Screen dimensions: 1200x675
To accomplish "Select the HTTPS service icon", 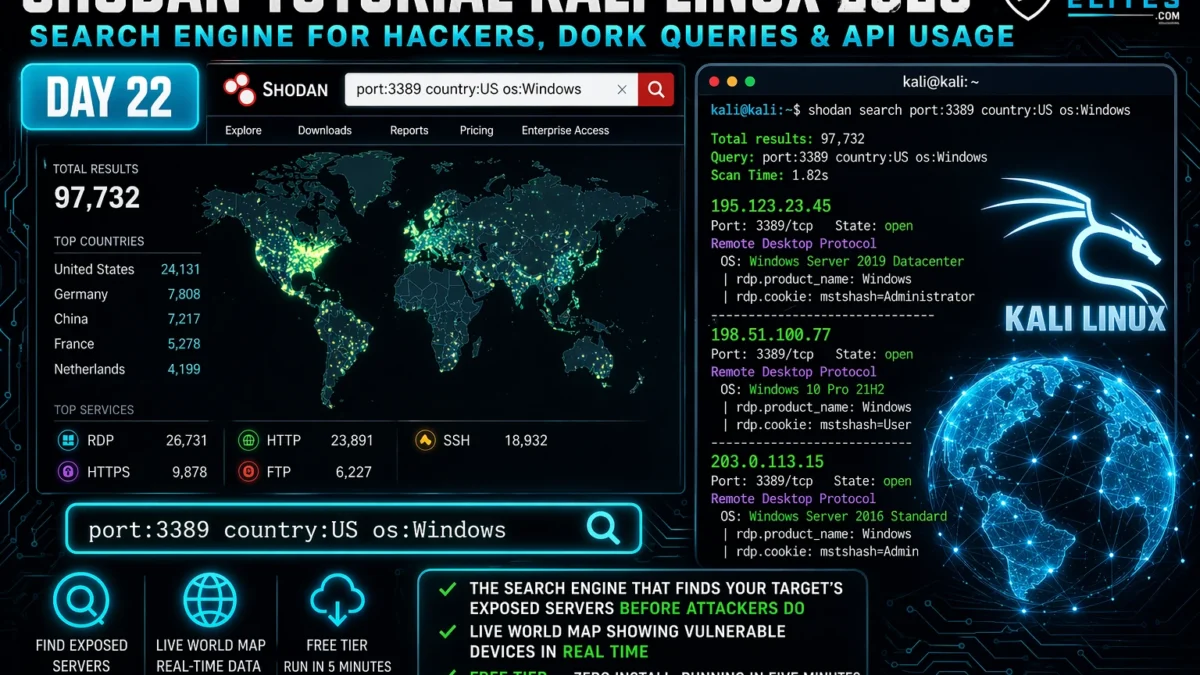I will pyautogui.click(x=68, y=472).
